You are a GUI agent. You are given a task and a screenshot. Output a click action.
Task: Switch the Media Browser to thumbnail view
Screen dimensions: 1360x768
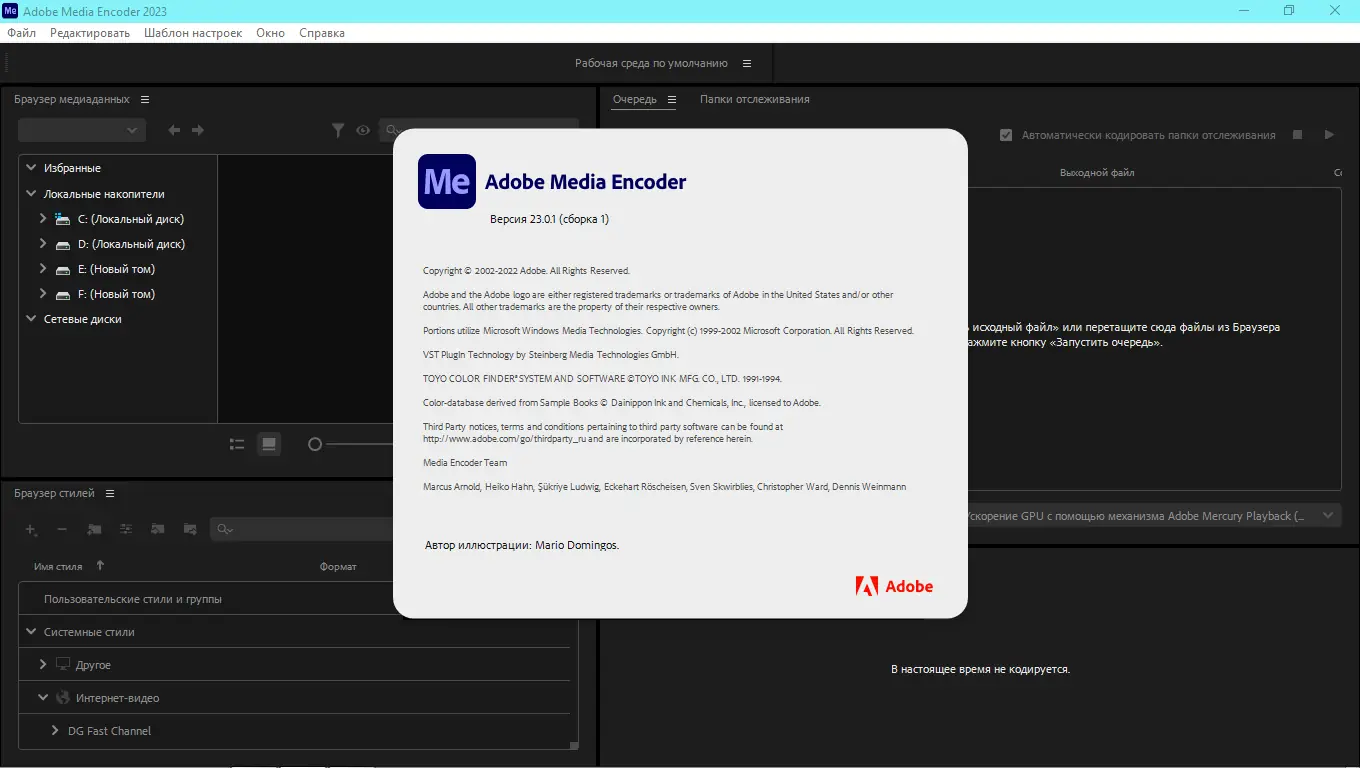tap(269, 444)
